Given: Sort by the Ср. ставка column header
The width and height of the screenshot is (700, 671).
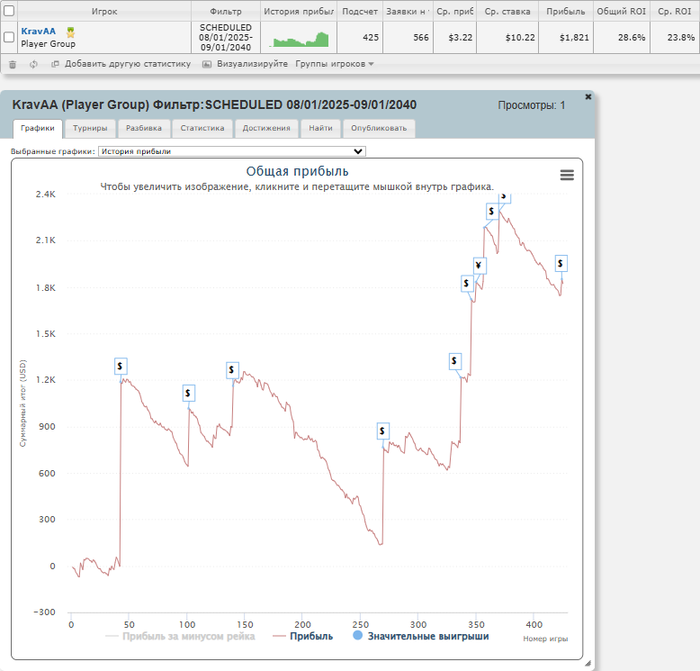Looking at the screenshot, I should click(x=508, y=11).
